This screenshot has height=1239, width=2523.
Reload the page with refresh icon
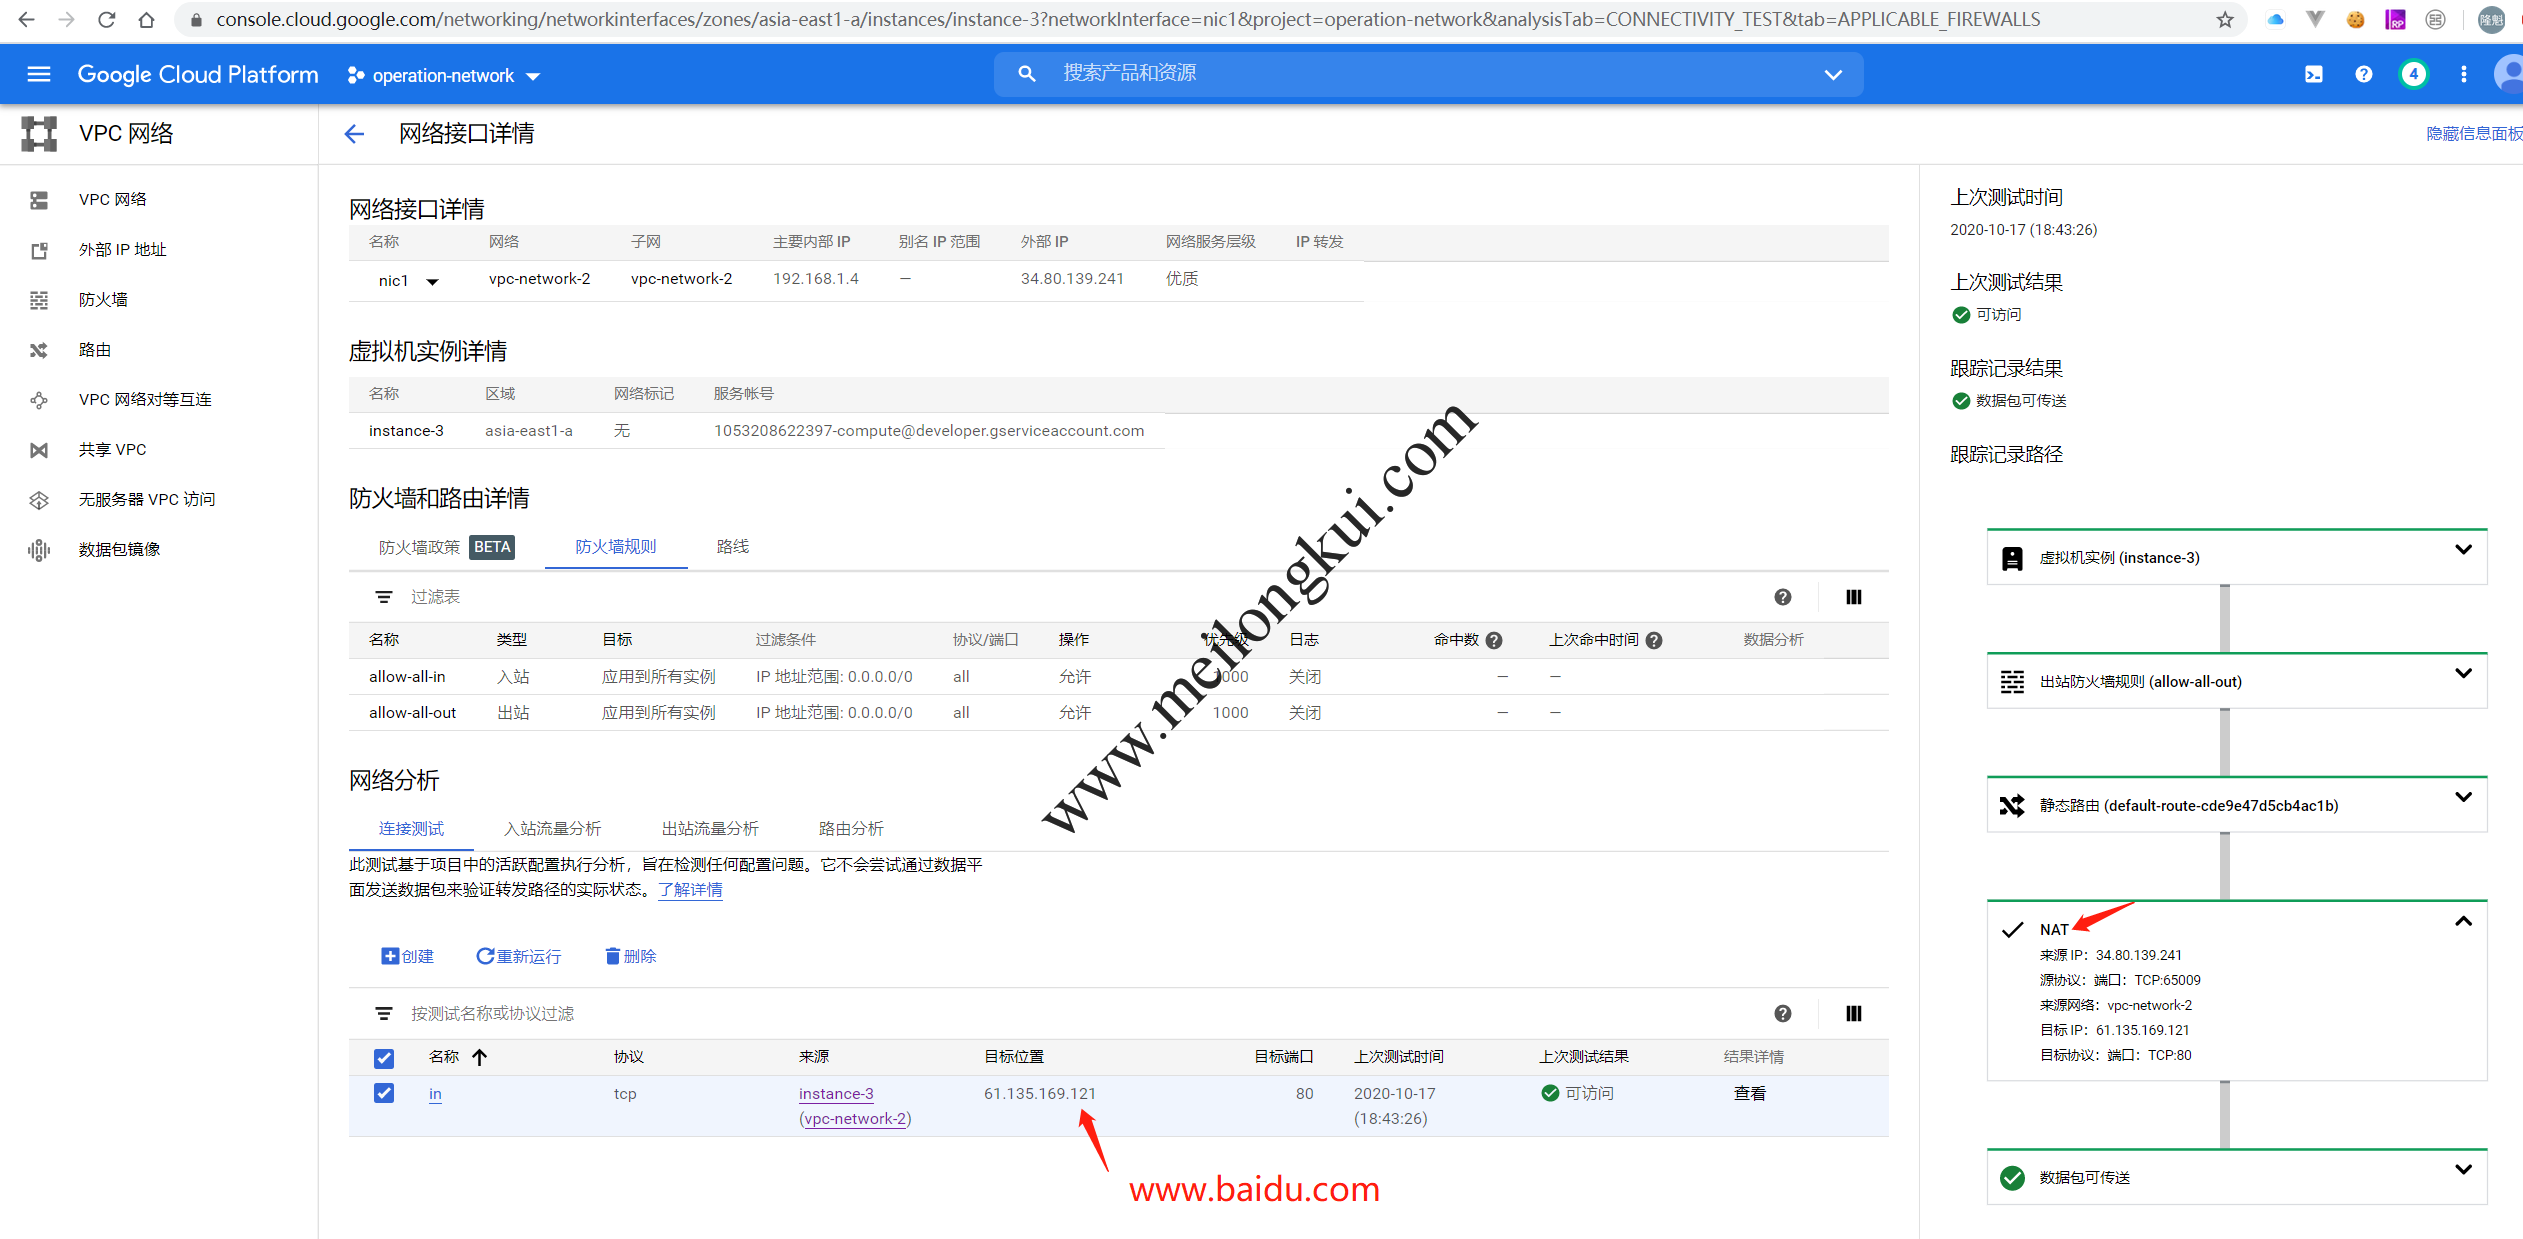coord(106,19)
